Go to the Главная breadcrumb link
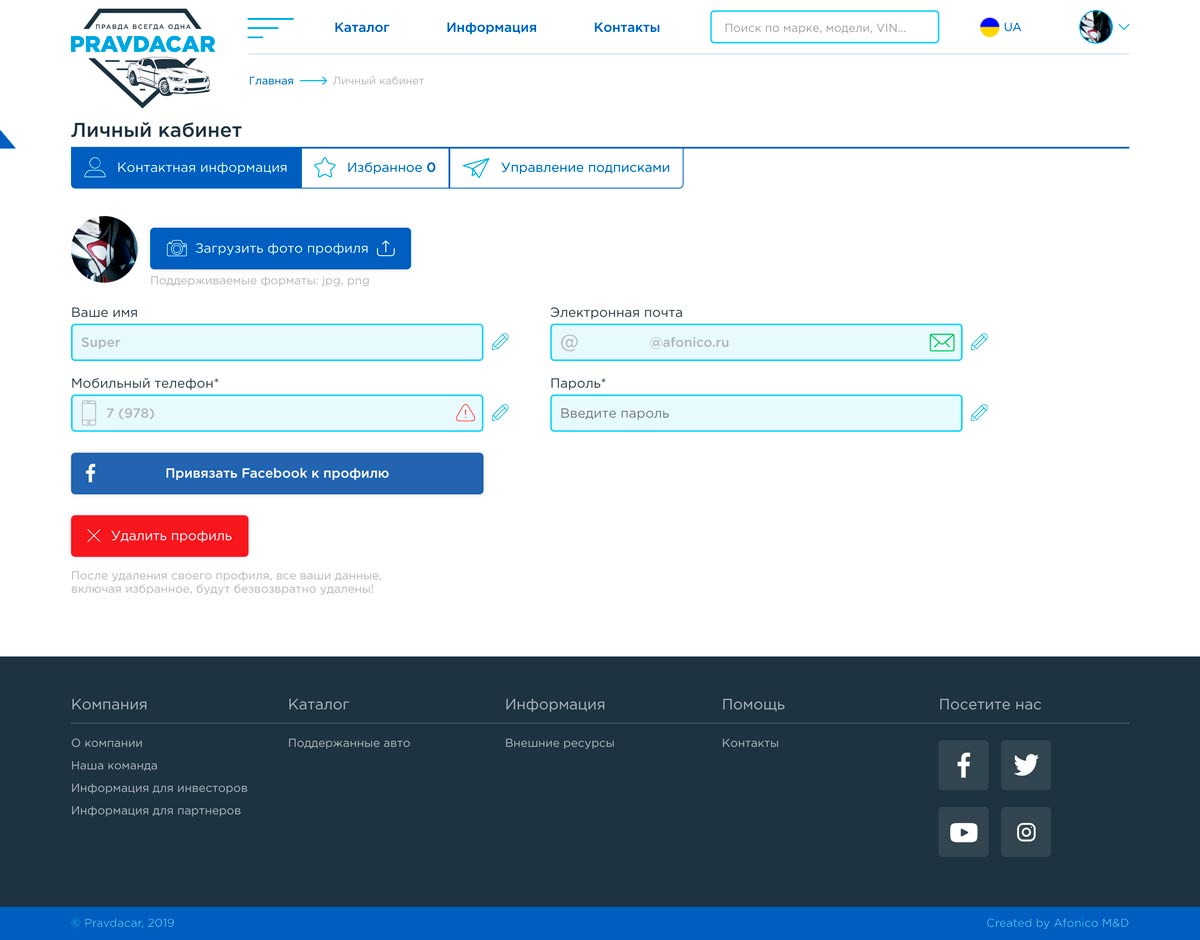 coord(271,81)
